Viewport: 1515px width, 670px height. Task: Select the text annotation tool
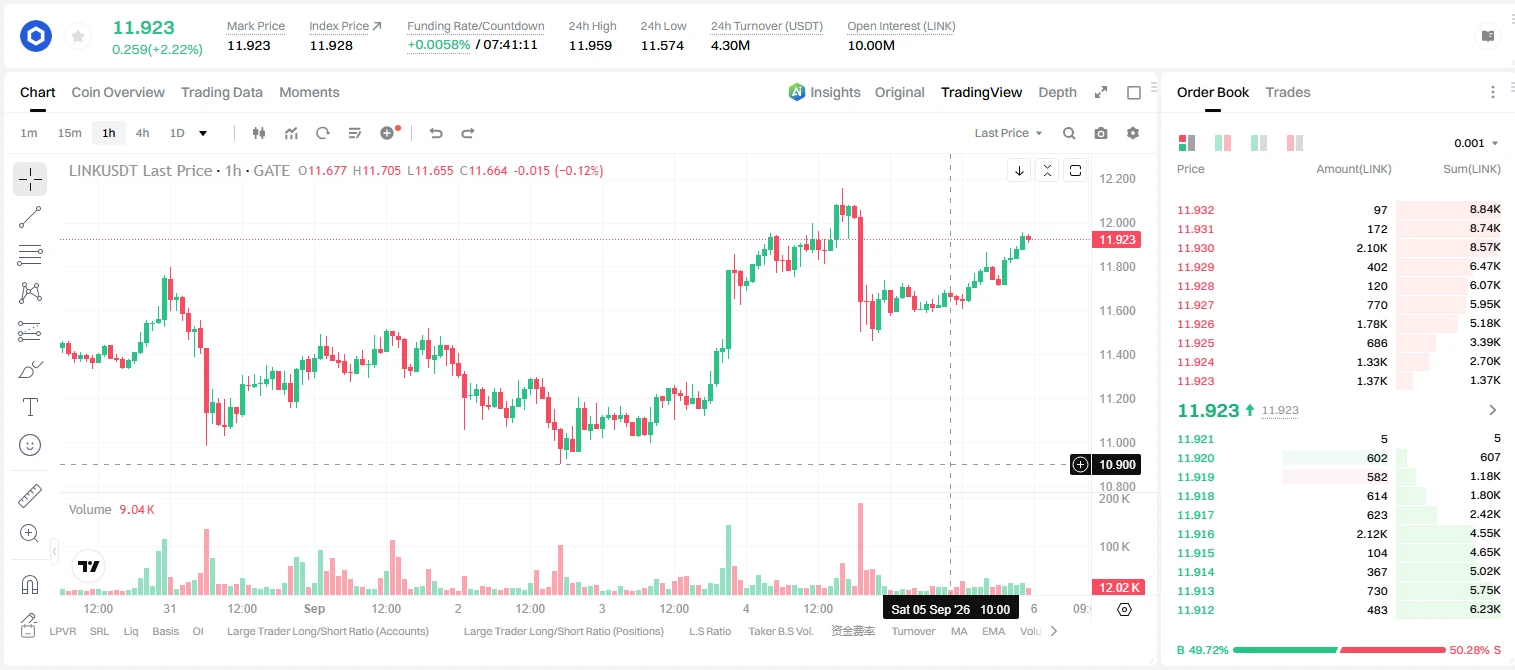point(30,407)
